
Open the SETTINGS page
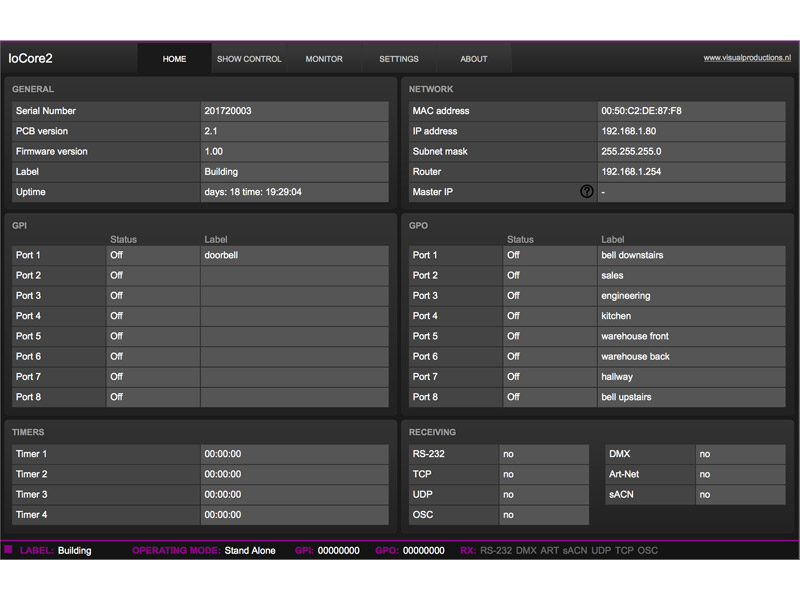coord(399,58)
